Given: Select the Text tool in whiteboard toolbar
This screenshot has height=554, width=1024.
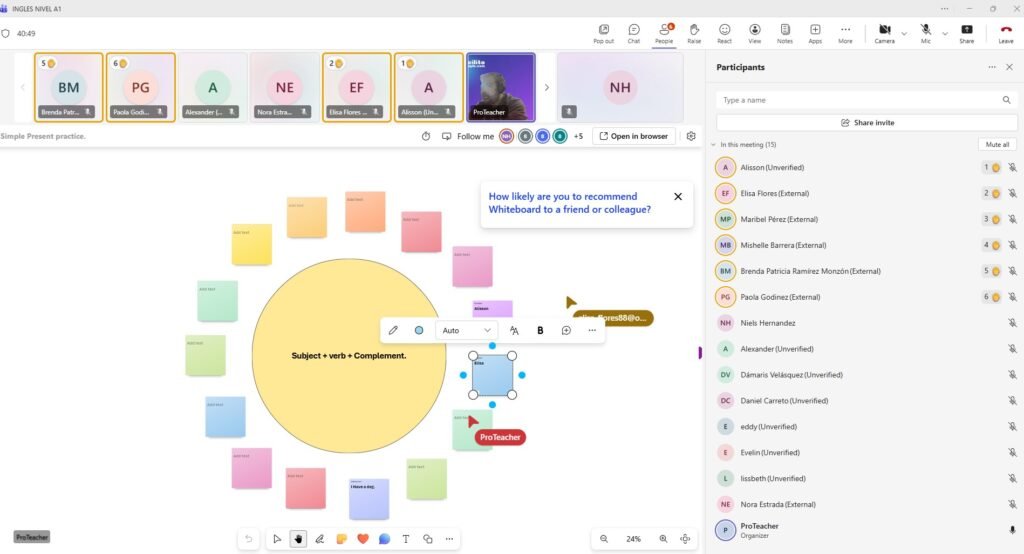Looking at the screenshot, I should coord(406,539).
